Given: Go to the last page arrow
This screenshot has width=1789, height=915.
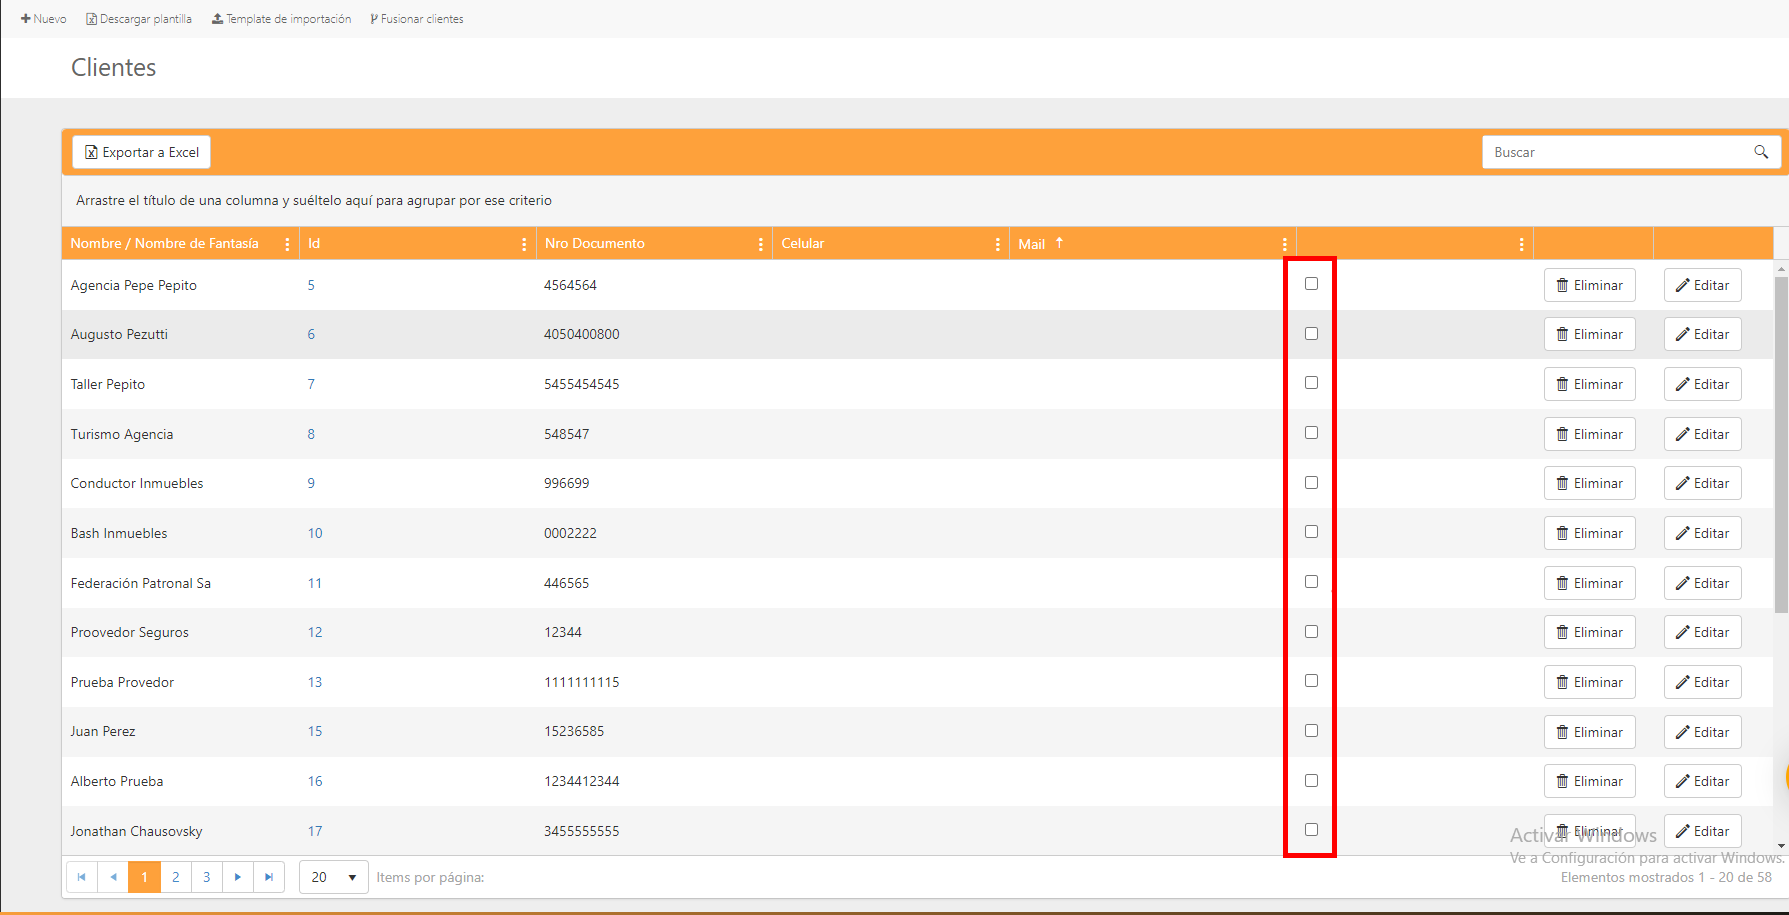Looking at the screenshot, I should [x=269, y=877].
